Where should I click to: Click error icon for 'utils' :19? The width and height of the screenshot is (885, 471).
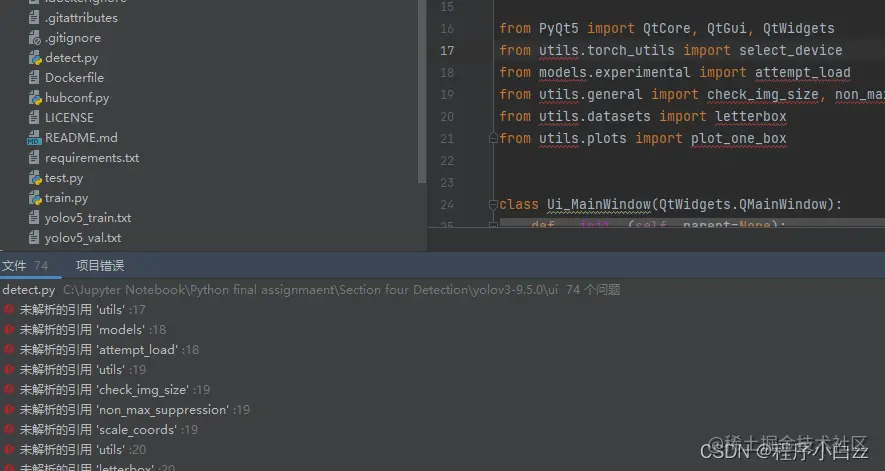(x=8, y=369)
